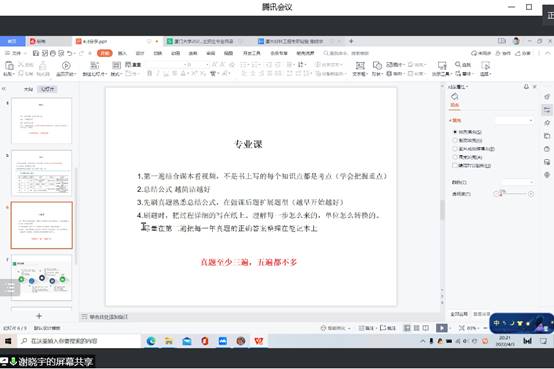Click the Save icon in quick toolbar
The height and width of the screenshot is (369, 554).
(36, 53)
